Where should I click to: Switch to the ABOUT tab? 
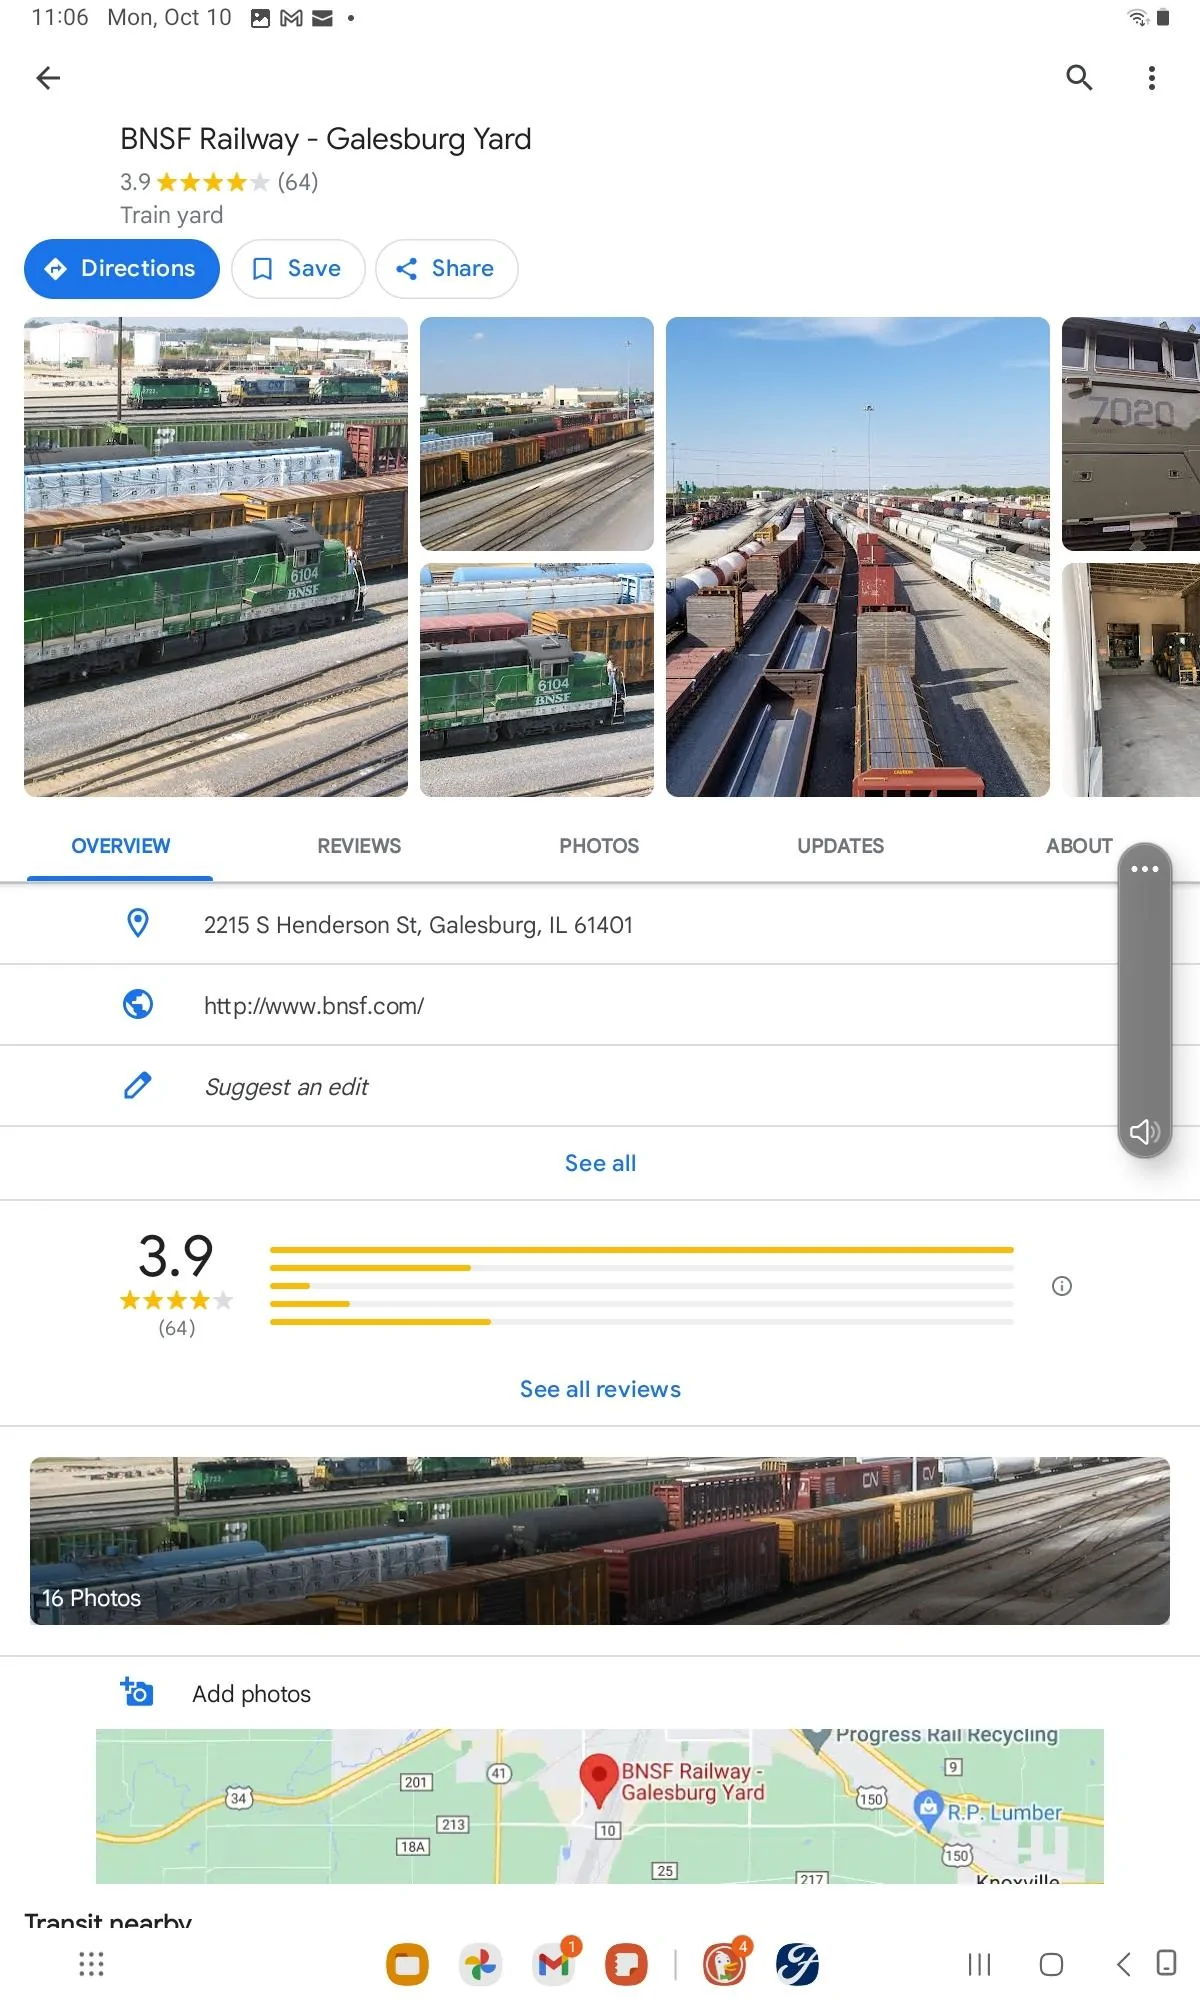point(1079,846)
